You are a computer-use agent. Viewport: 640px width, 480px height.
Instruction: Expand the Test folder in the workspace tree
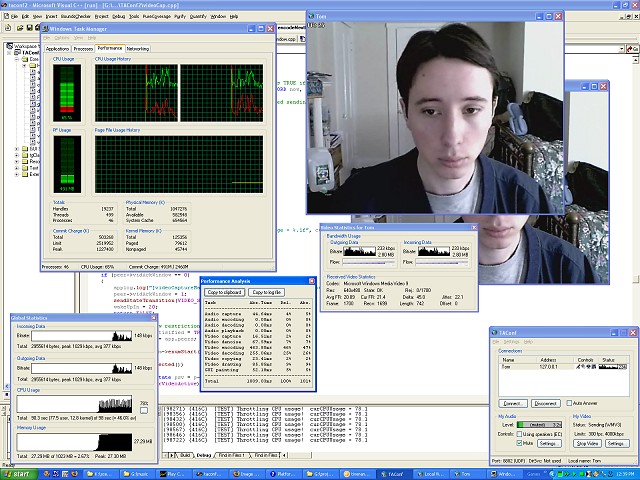[17, 168]
